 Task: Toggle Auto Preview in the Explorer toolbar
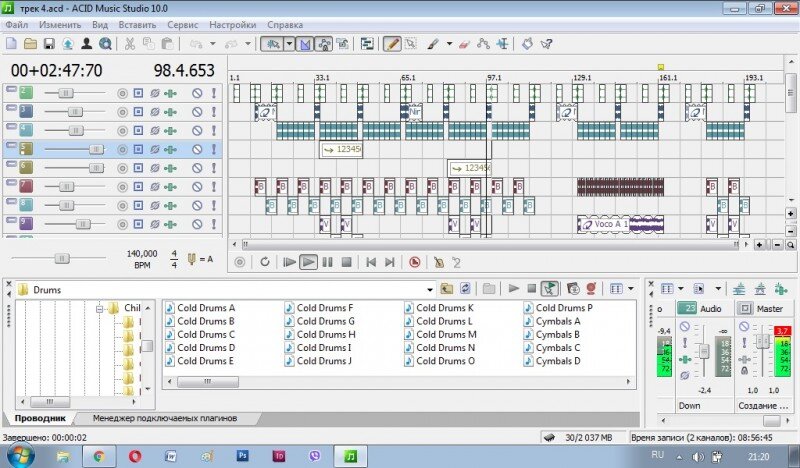point(549,289)
